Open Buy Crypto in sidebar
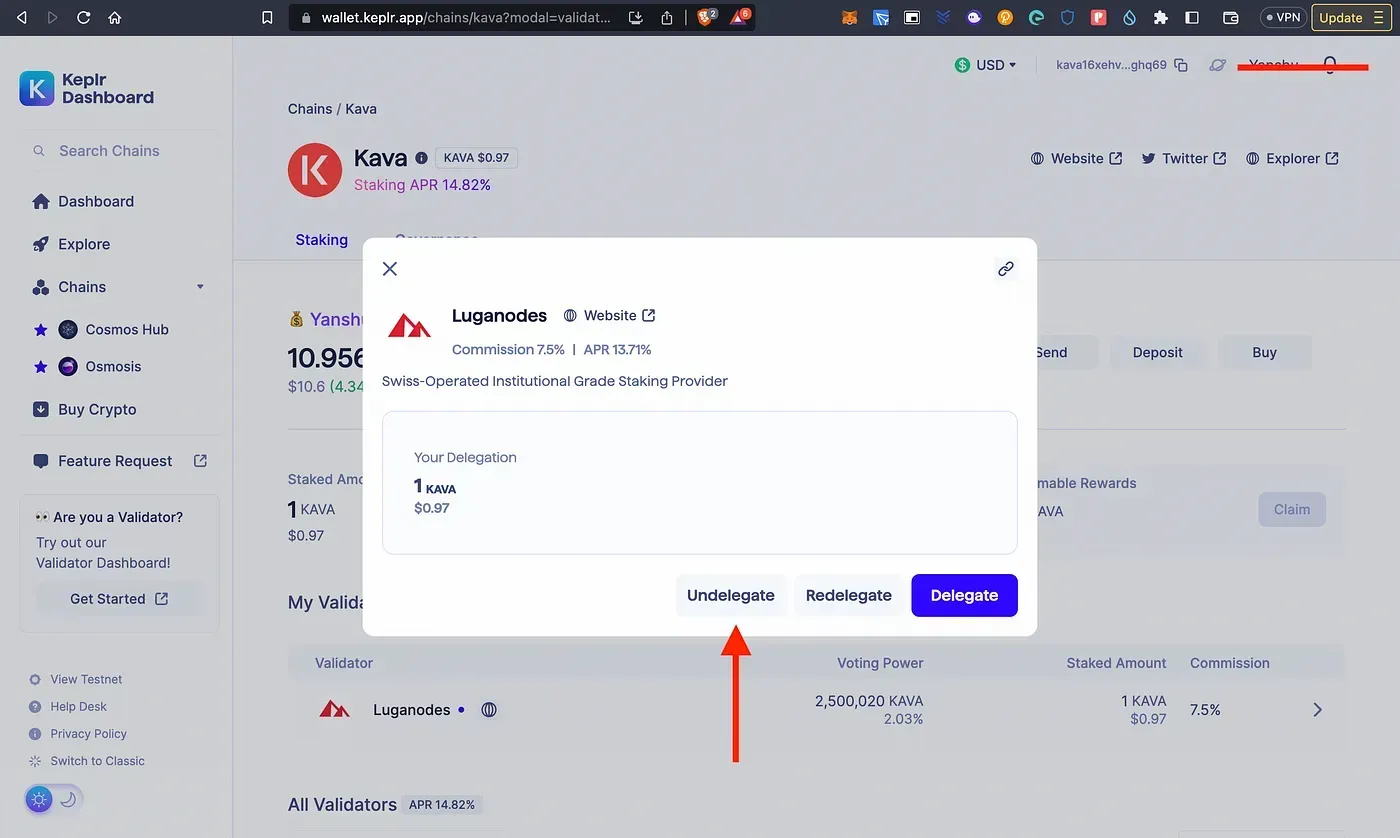The width and height of the screenshot is (1400, 838). tap(84, 409)
